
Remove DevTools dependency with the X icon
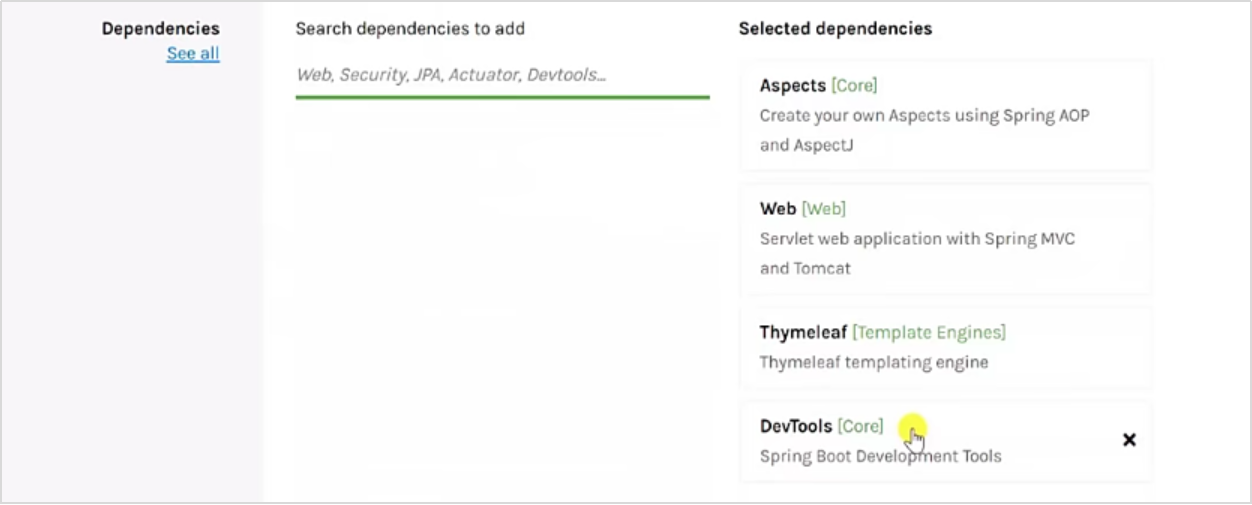(x=1129, y=440)
